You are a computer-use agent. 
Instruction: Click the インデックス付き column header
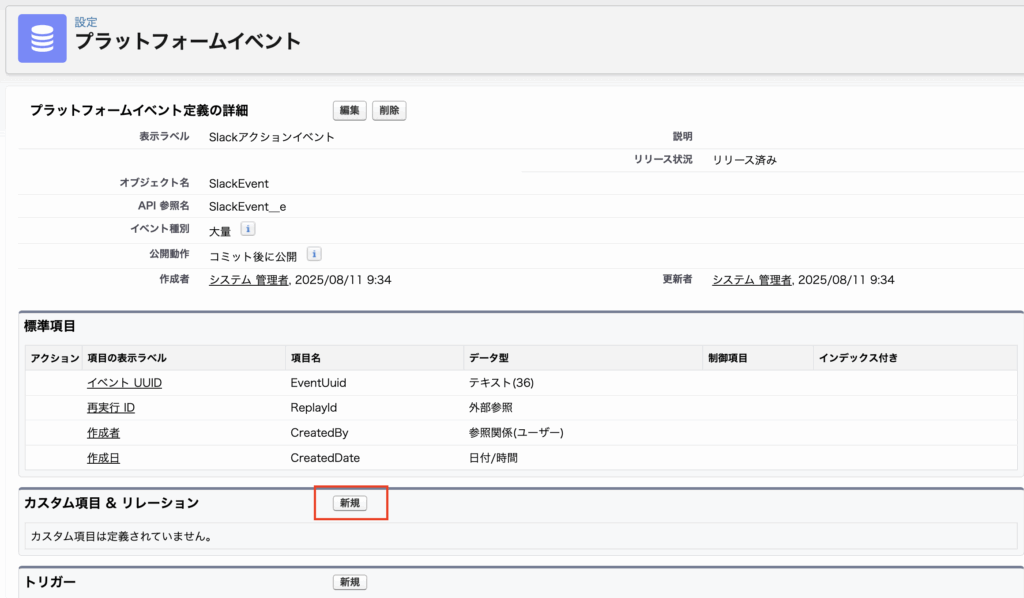[857, 358]
